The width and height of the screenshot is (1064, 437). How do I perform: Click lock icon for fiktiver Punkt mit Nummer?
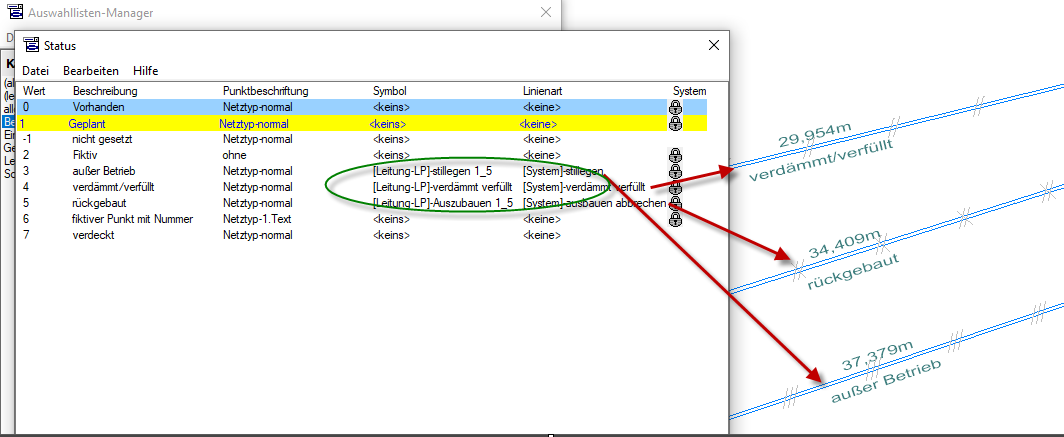click(x=675, y=219)
